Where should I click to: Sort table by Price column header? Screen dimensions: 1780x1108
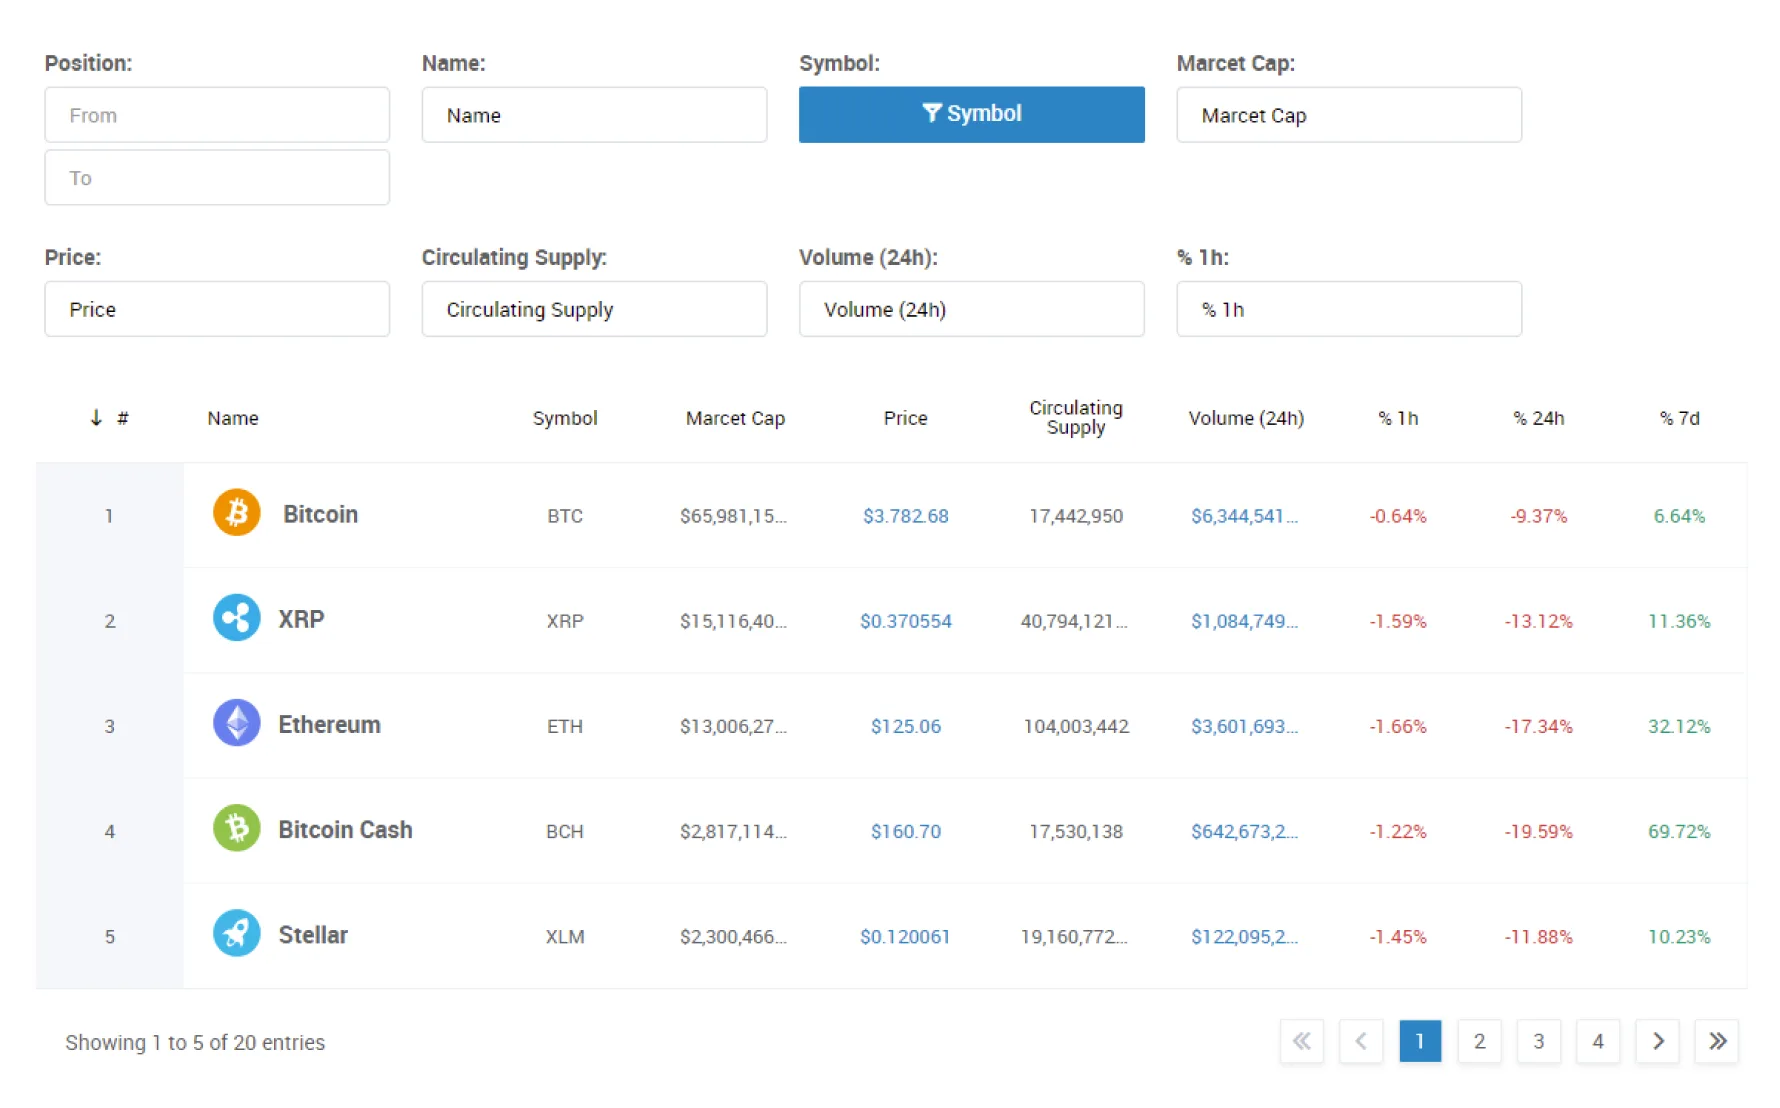click(x=906, y=418)
